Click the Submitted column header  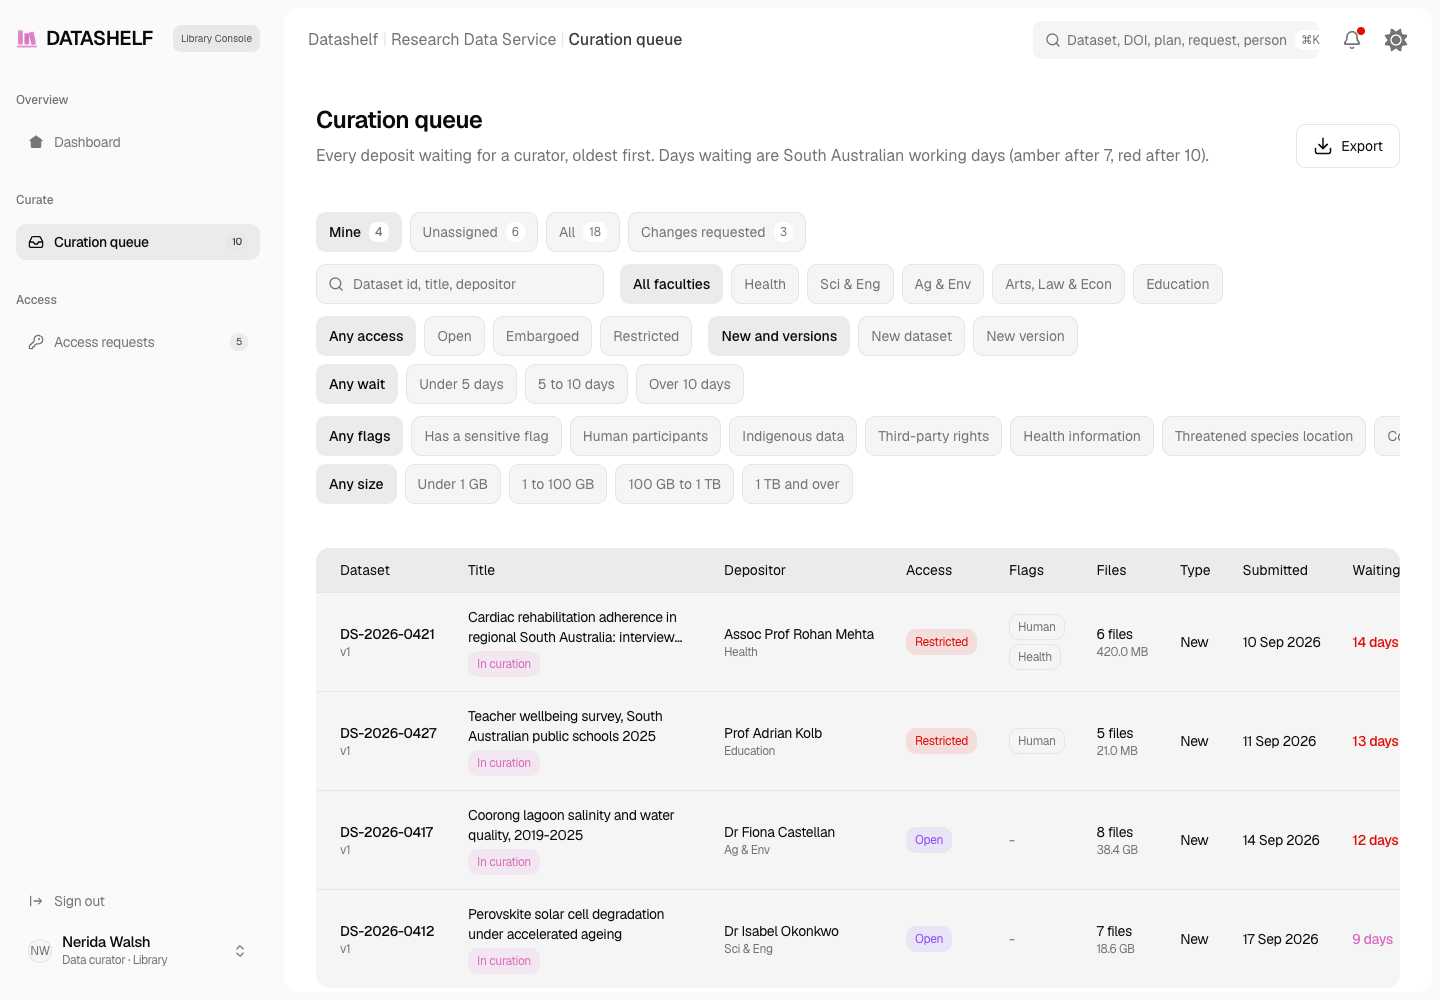click(x=1275, y=570)
